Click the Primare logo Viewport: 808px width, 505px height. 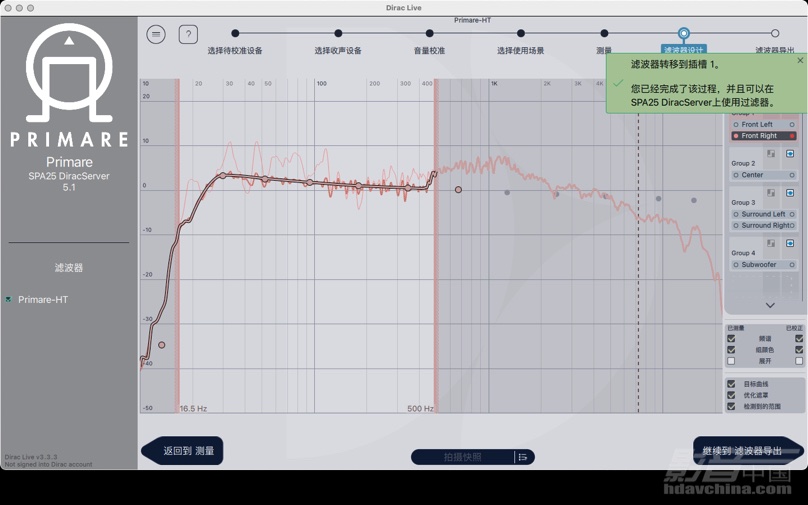tap(69, 85)
